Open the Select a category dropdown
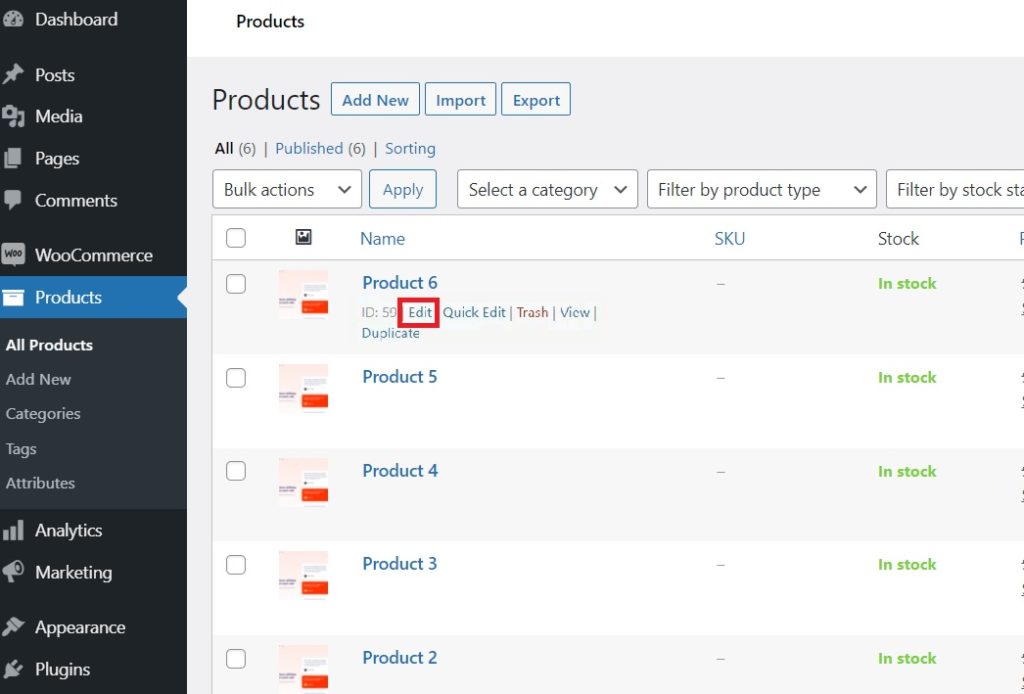Viewport: 1024px width, 694px height. 547,189
